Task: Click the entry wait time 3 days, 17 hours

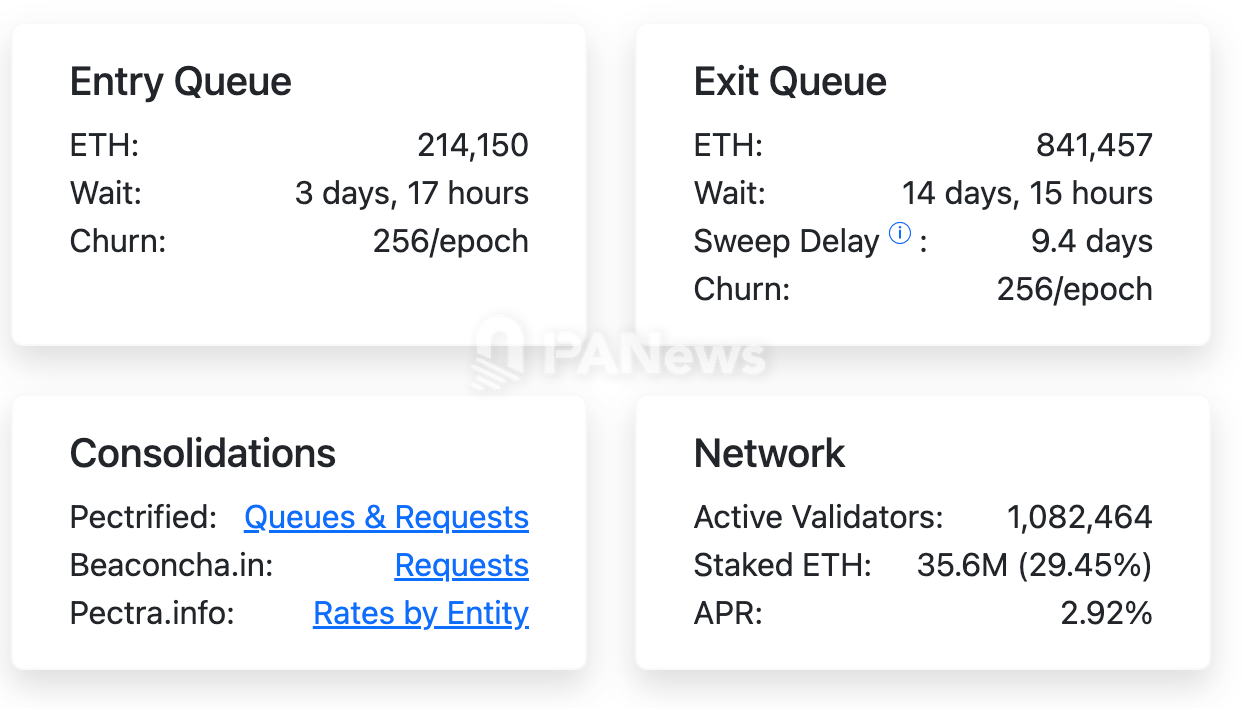Action: click(411, 193)
